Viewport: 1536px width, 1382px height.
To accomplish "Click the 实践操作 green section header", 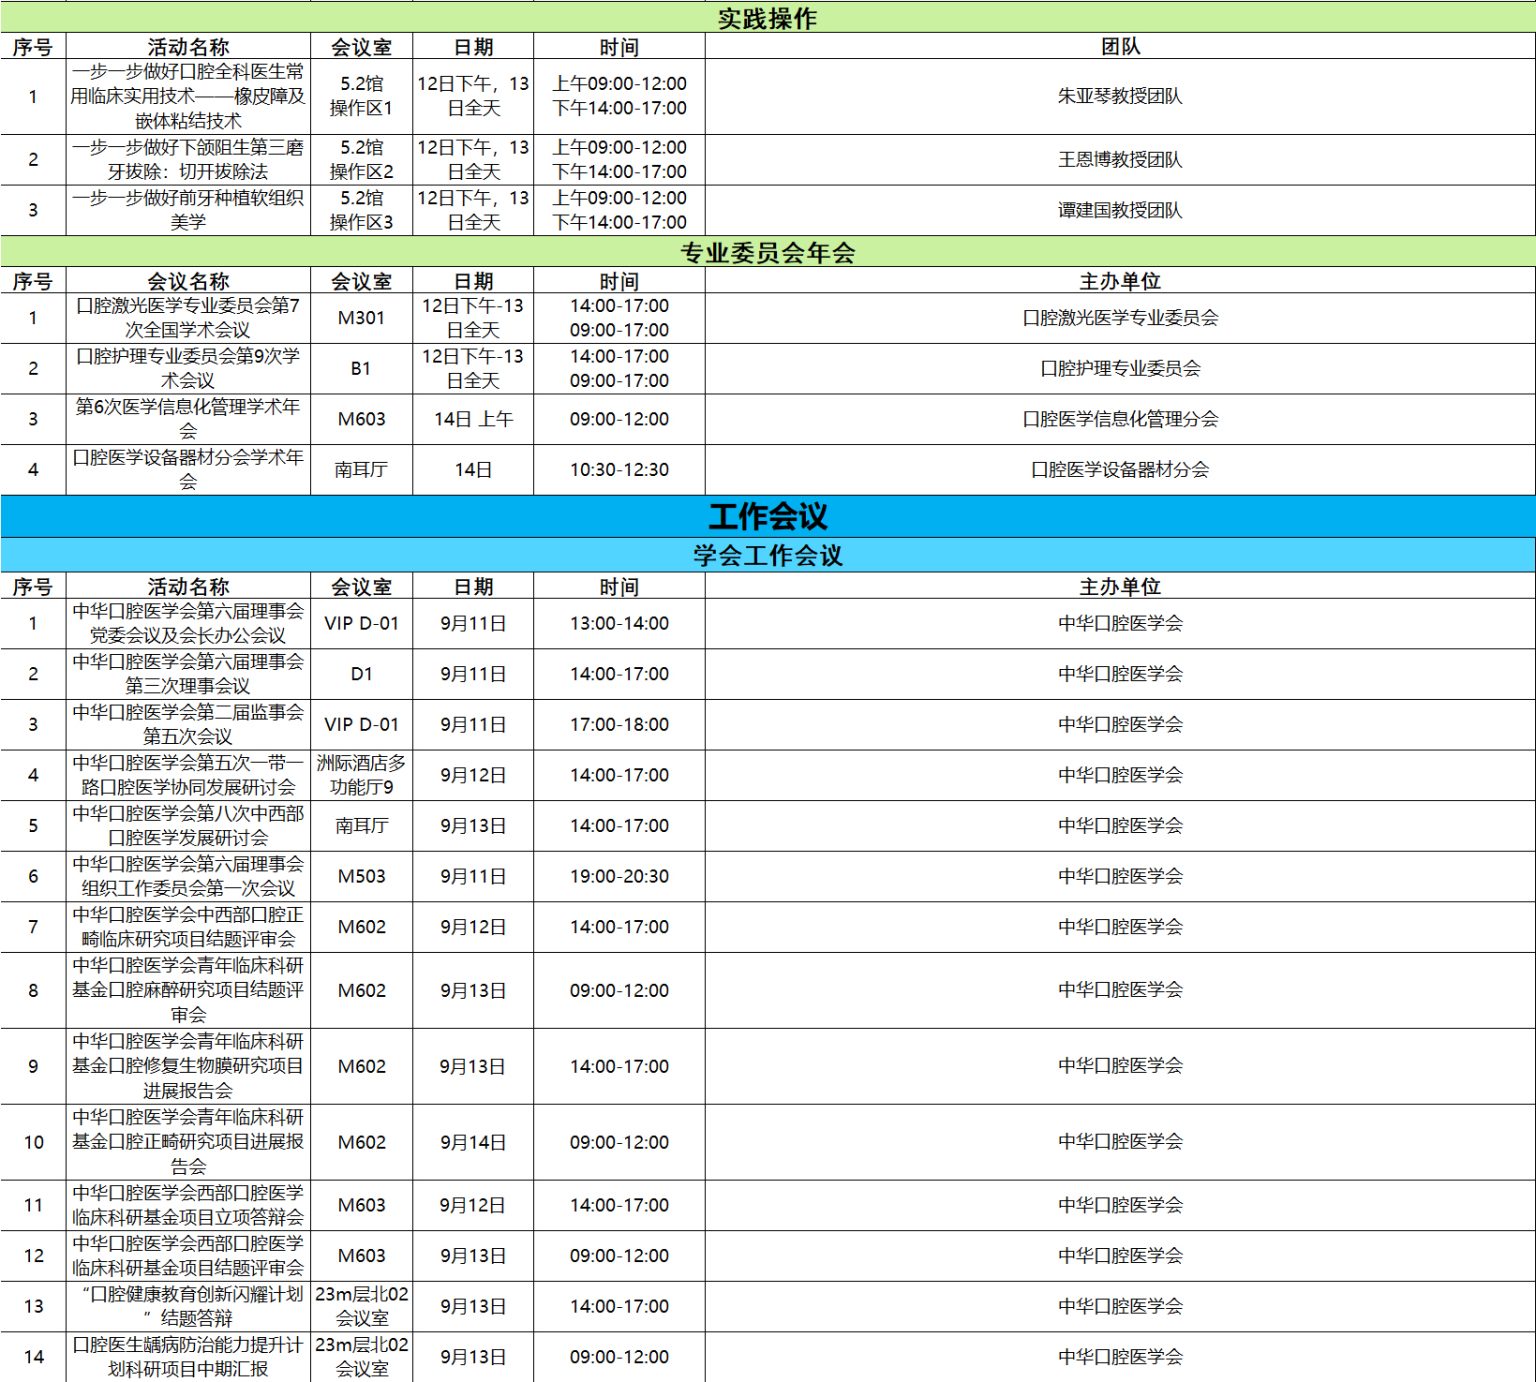I will 767,18.
